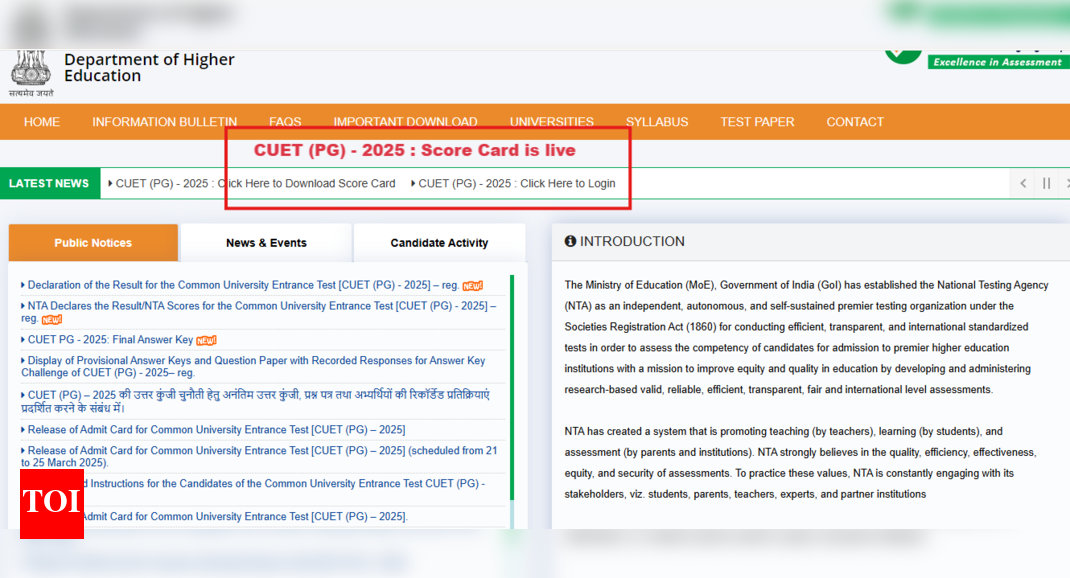Go to the SYLLABUS menu item

[657, 122]
